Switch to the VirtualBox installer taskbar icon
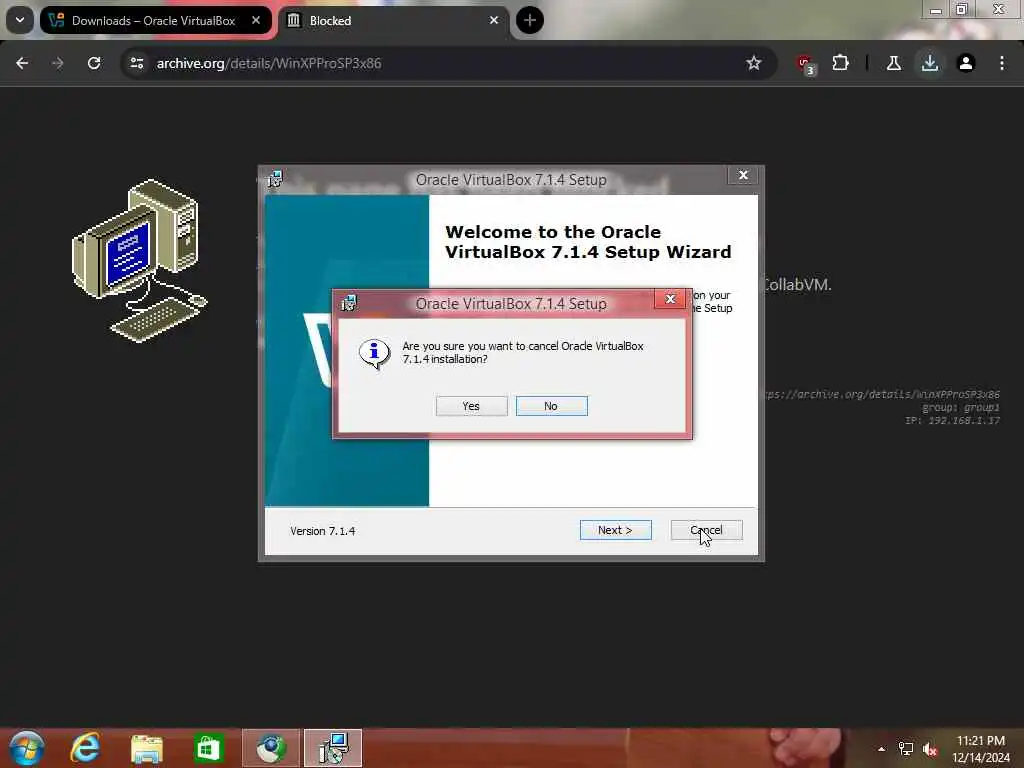 (x=333, y=748)
